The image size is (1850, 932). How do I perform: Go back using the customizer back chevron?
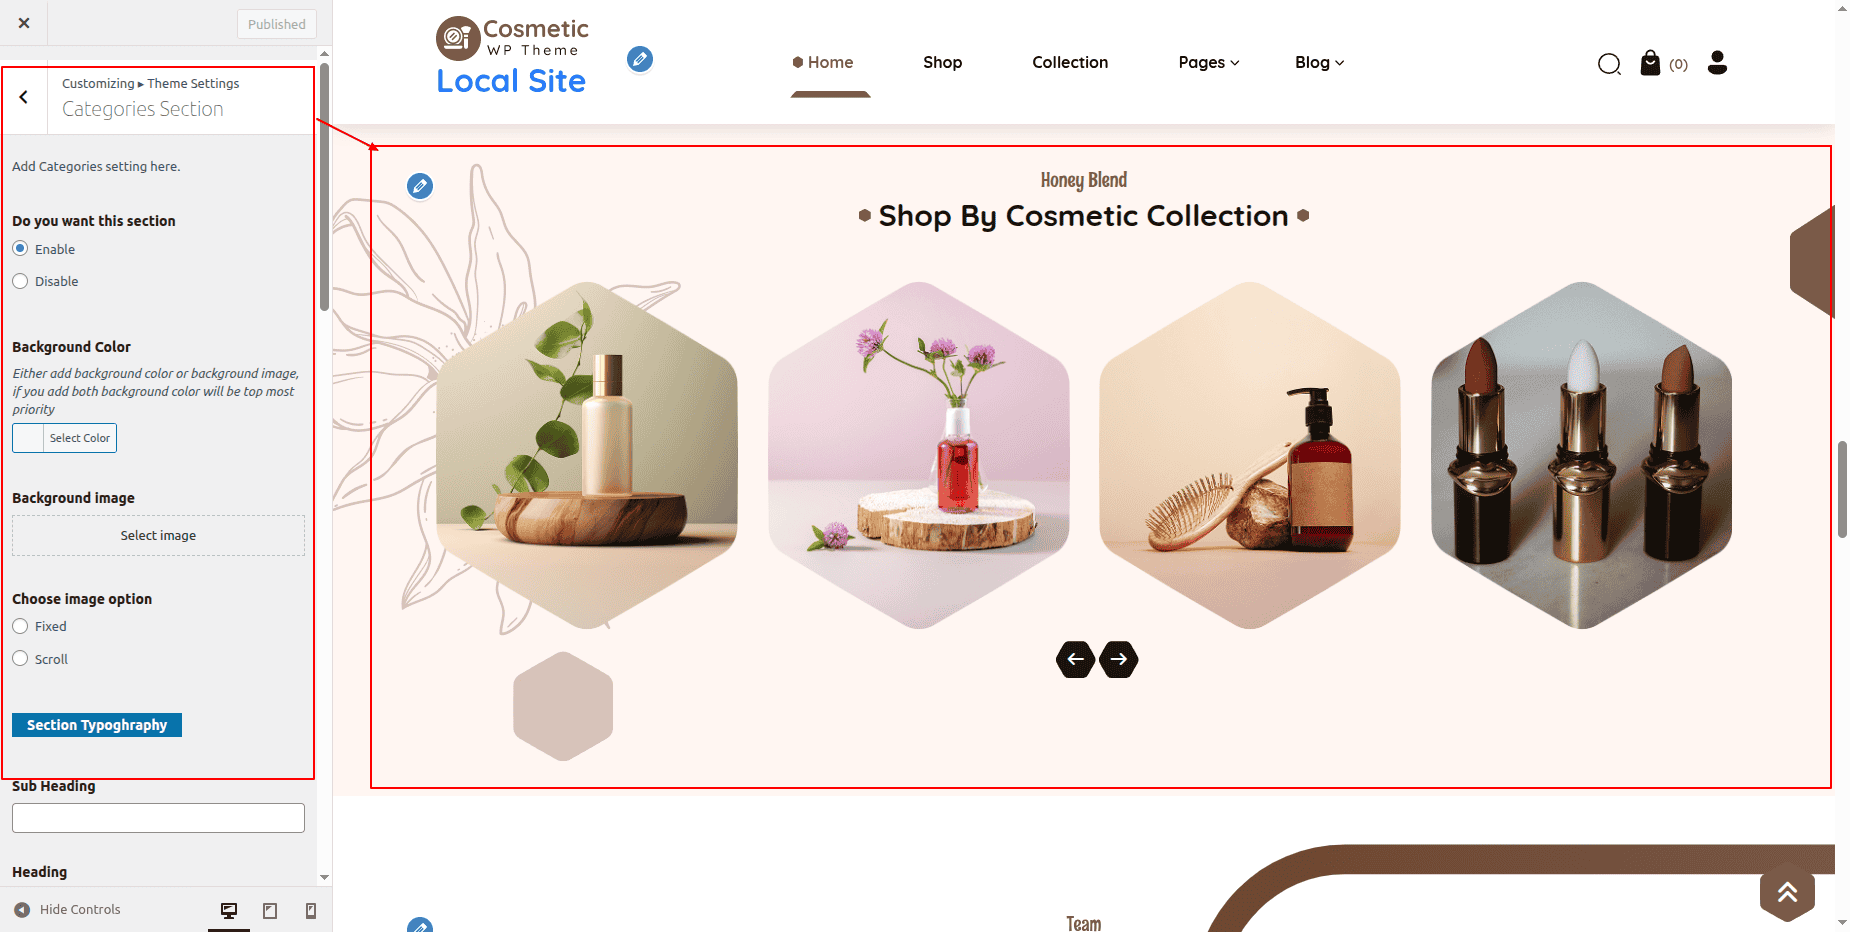coord(24,97)
